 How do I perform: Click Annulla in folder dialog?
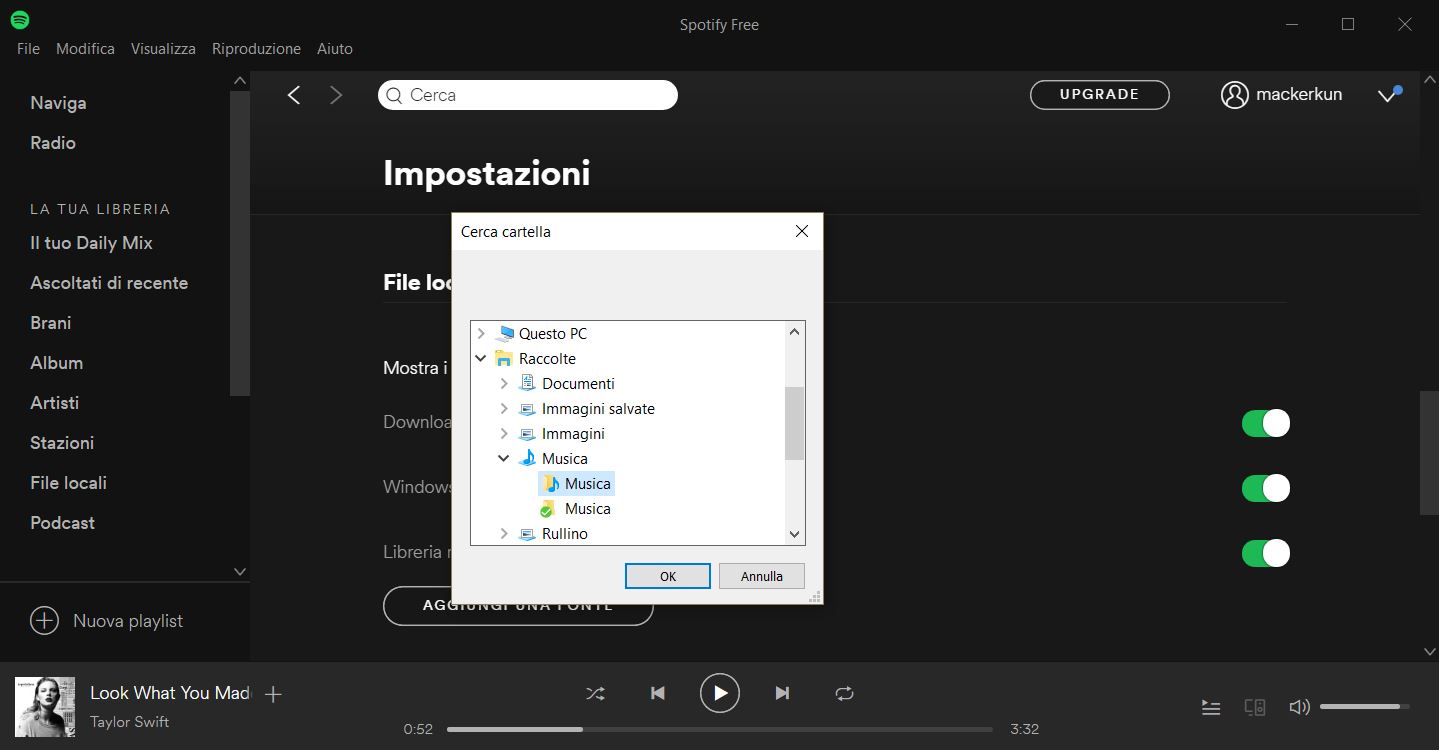coord(762,576)
